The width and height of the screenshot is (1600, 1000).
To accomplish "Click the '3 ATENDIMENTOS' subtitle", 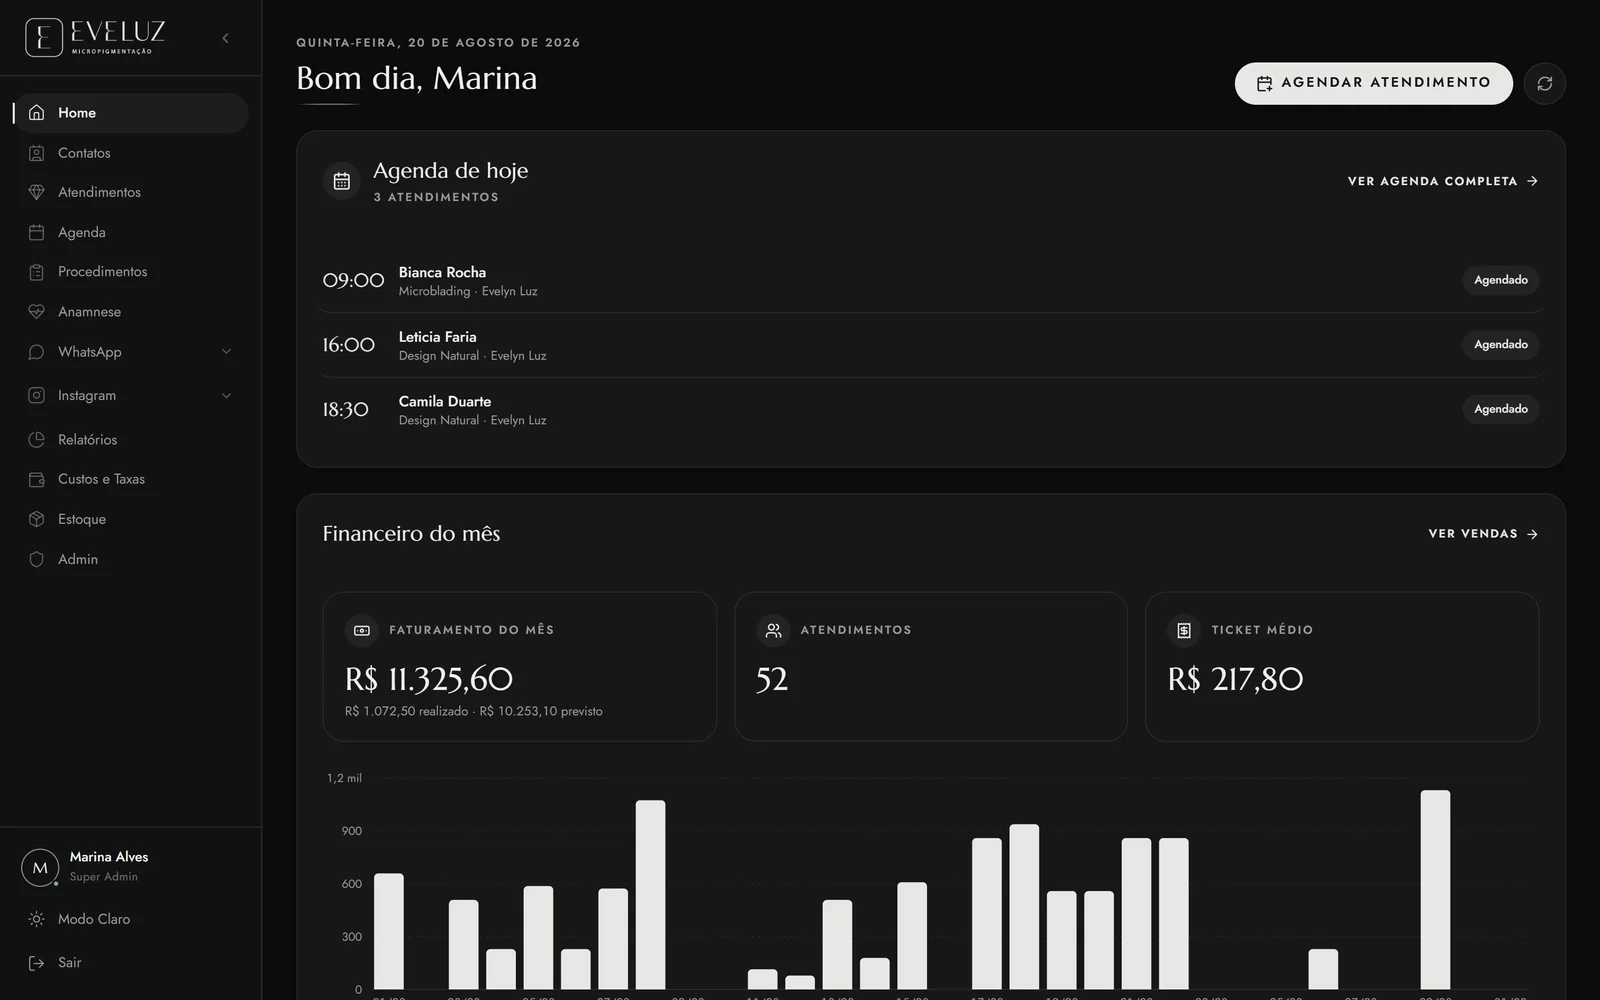I will click(436, 198).
